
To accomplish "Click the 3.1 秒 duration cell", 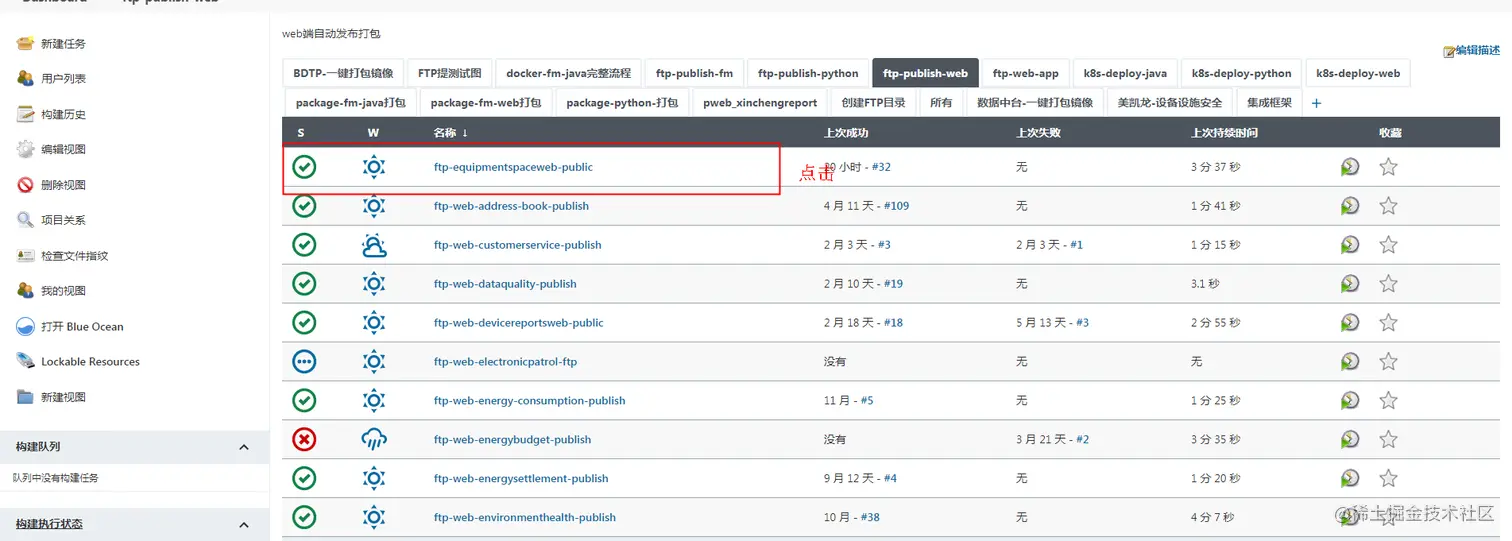I will click(1205, 284).
